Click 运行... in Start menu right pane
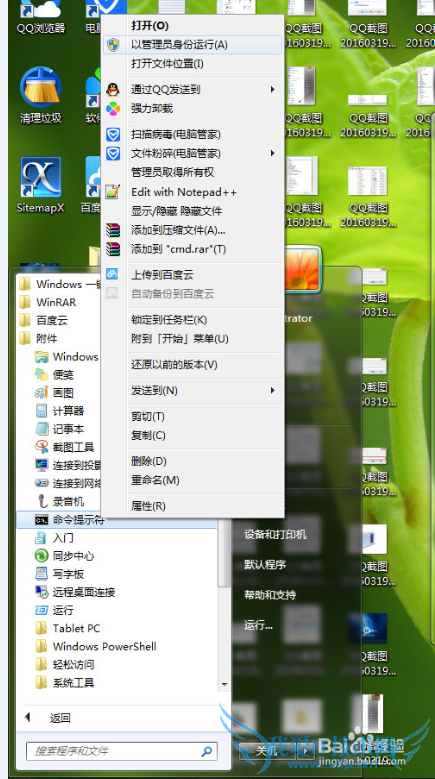Viewport: 435px width, 779px height. 258,625
